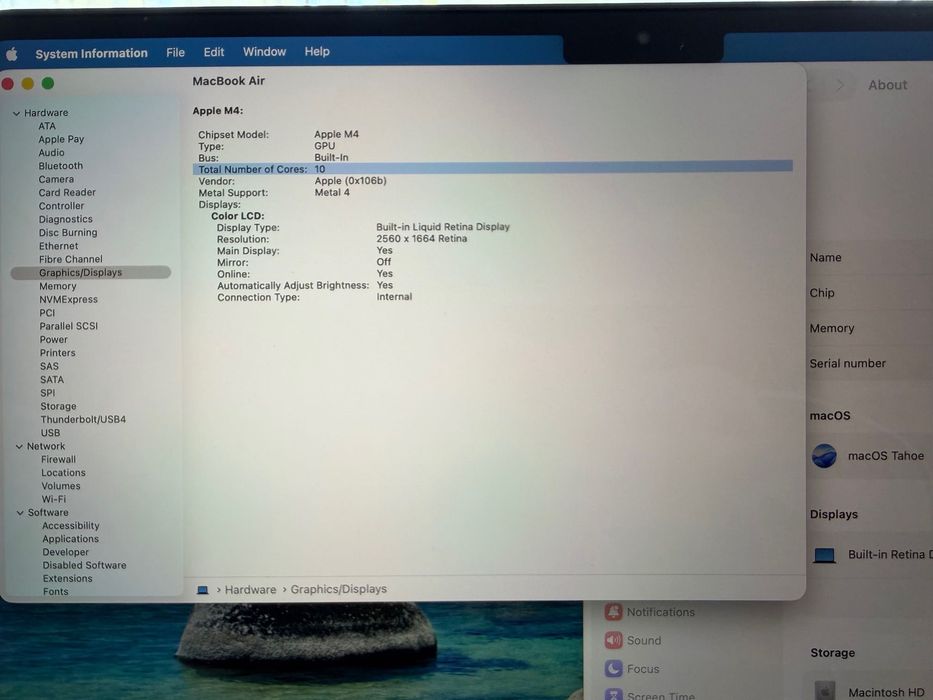This screenshot has height=700, width=933.
Task: Select PCI in the sidebar
Action: [x=47, y=312]
